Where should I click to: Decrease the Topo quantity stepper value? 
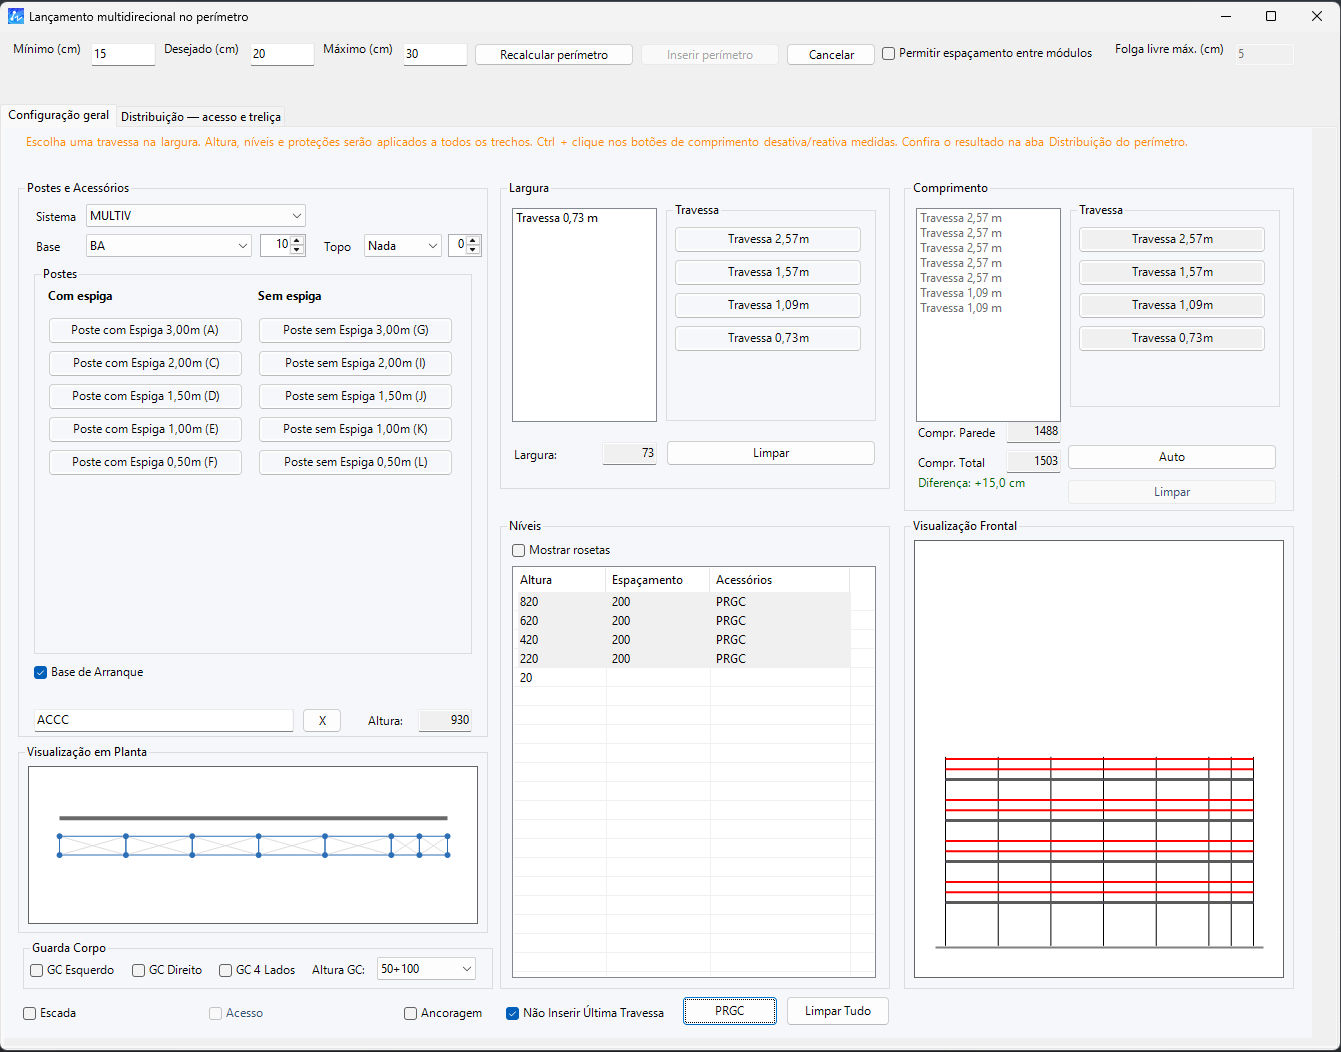pyautogui.click(x=473, y=251)
